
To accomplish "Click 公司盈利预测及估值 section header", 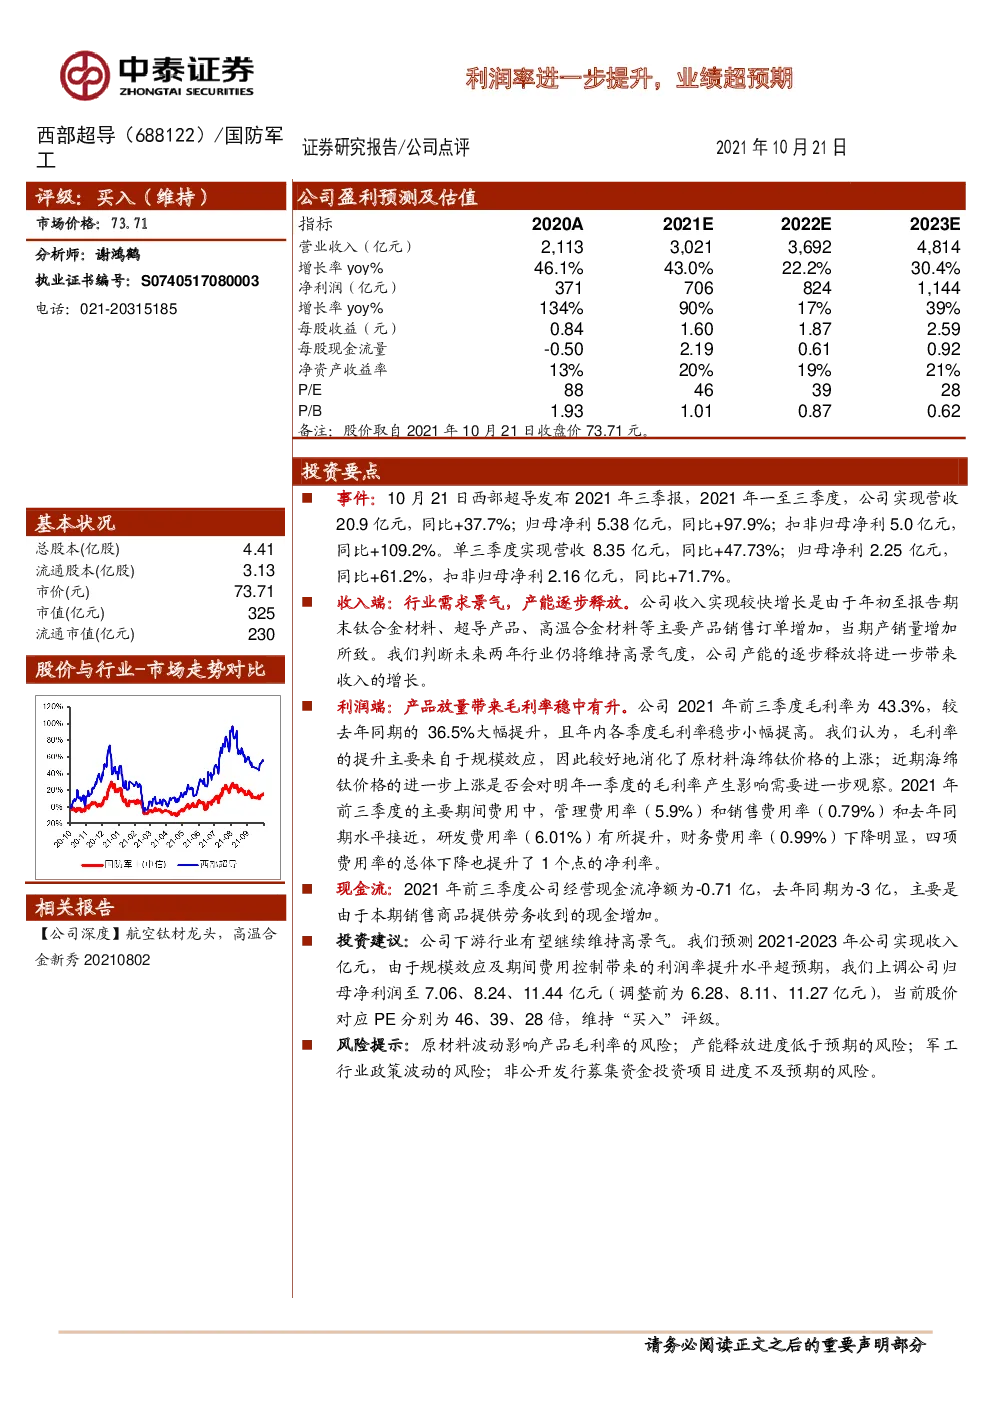I will coord(629,196).
